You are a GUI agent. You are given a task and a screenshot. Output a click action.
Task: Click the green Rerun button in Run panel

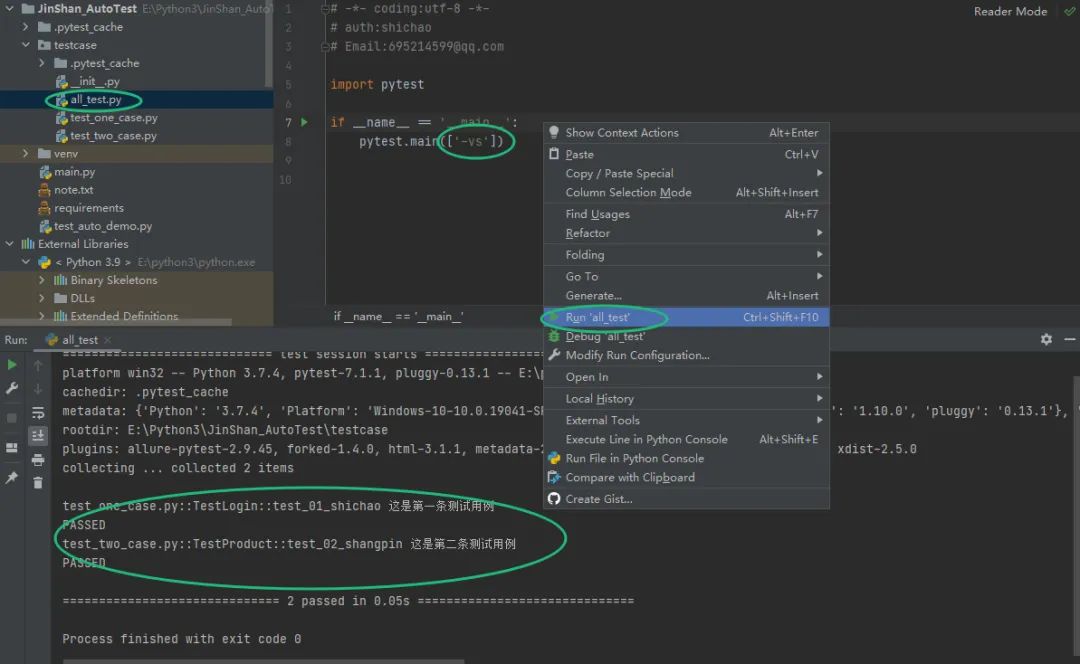12,364
